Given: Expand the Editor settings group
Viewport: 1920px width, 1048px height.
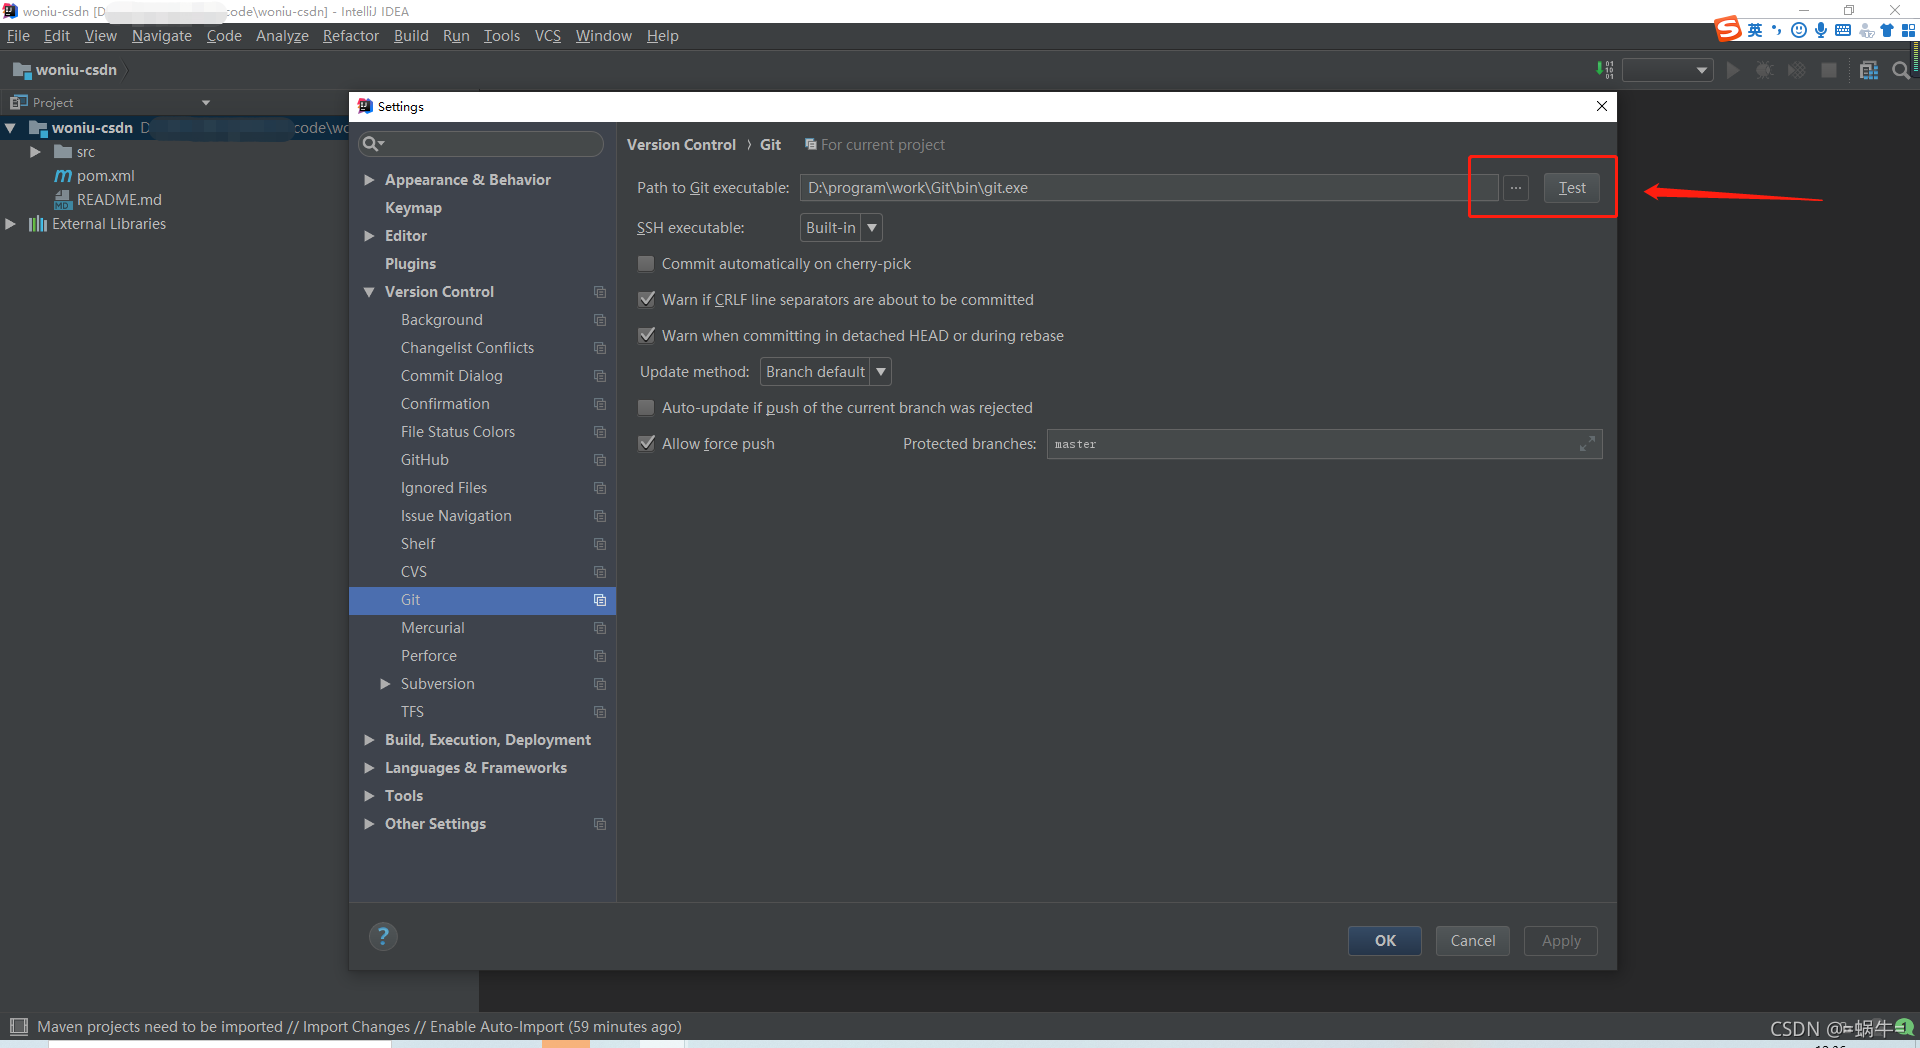Looking at the screenshot, I should (369, 236).
